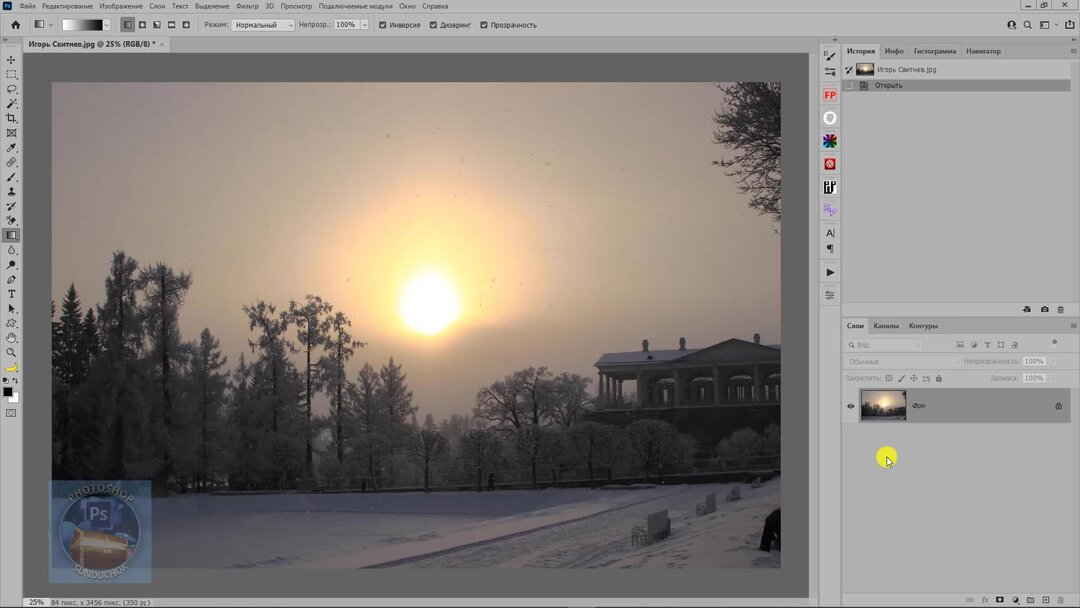Viewport: 1080px width, 608px height.
Task: Hide the Фон layer with eye icon
Action: (x=851, y=406)
